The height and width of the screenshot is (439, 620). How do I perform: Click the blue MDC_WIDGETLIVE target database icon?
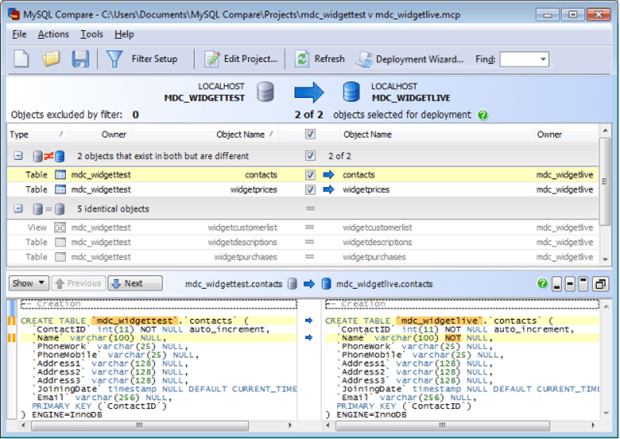click(351, 92)
